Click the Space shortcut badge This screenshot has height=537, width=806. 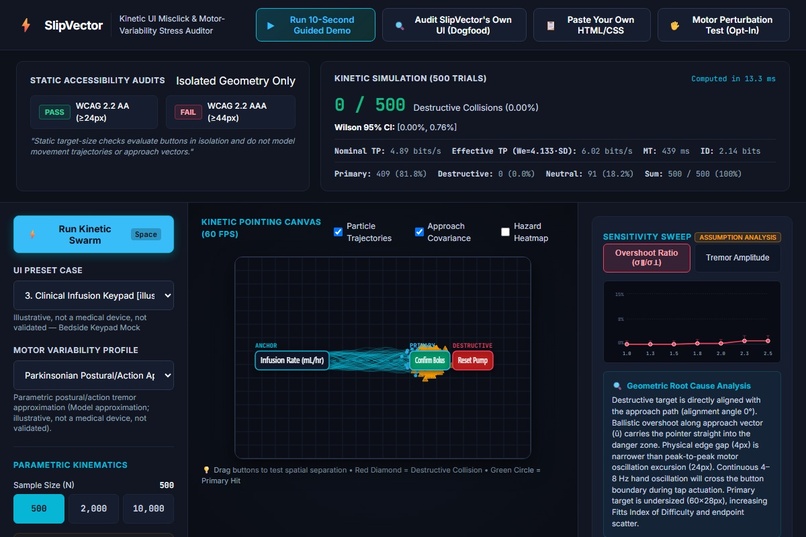[x=146, y=234]
